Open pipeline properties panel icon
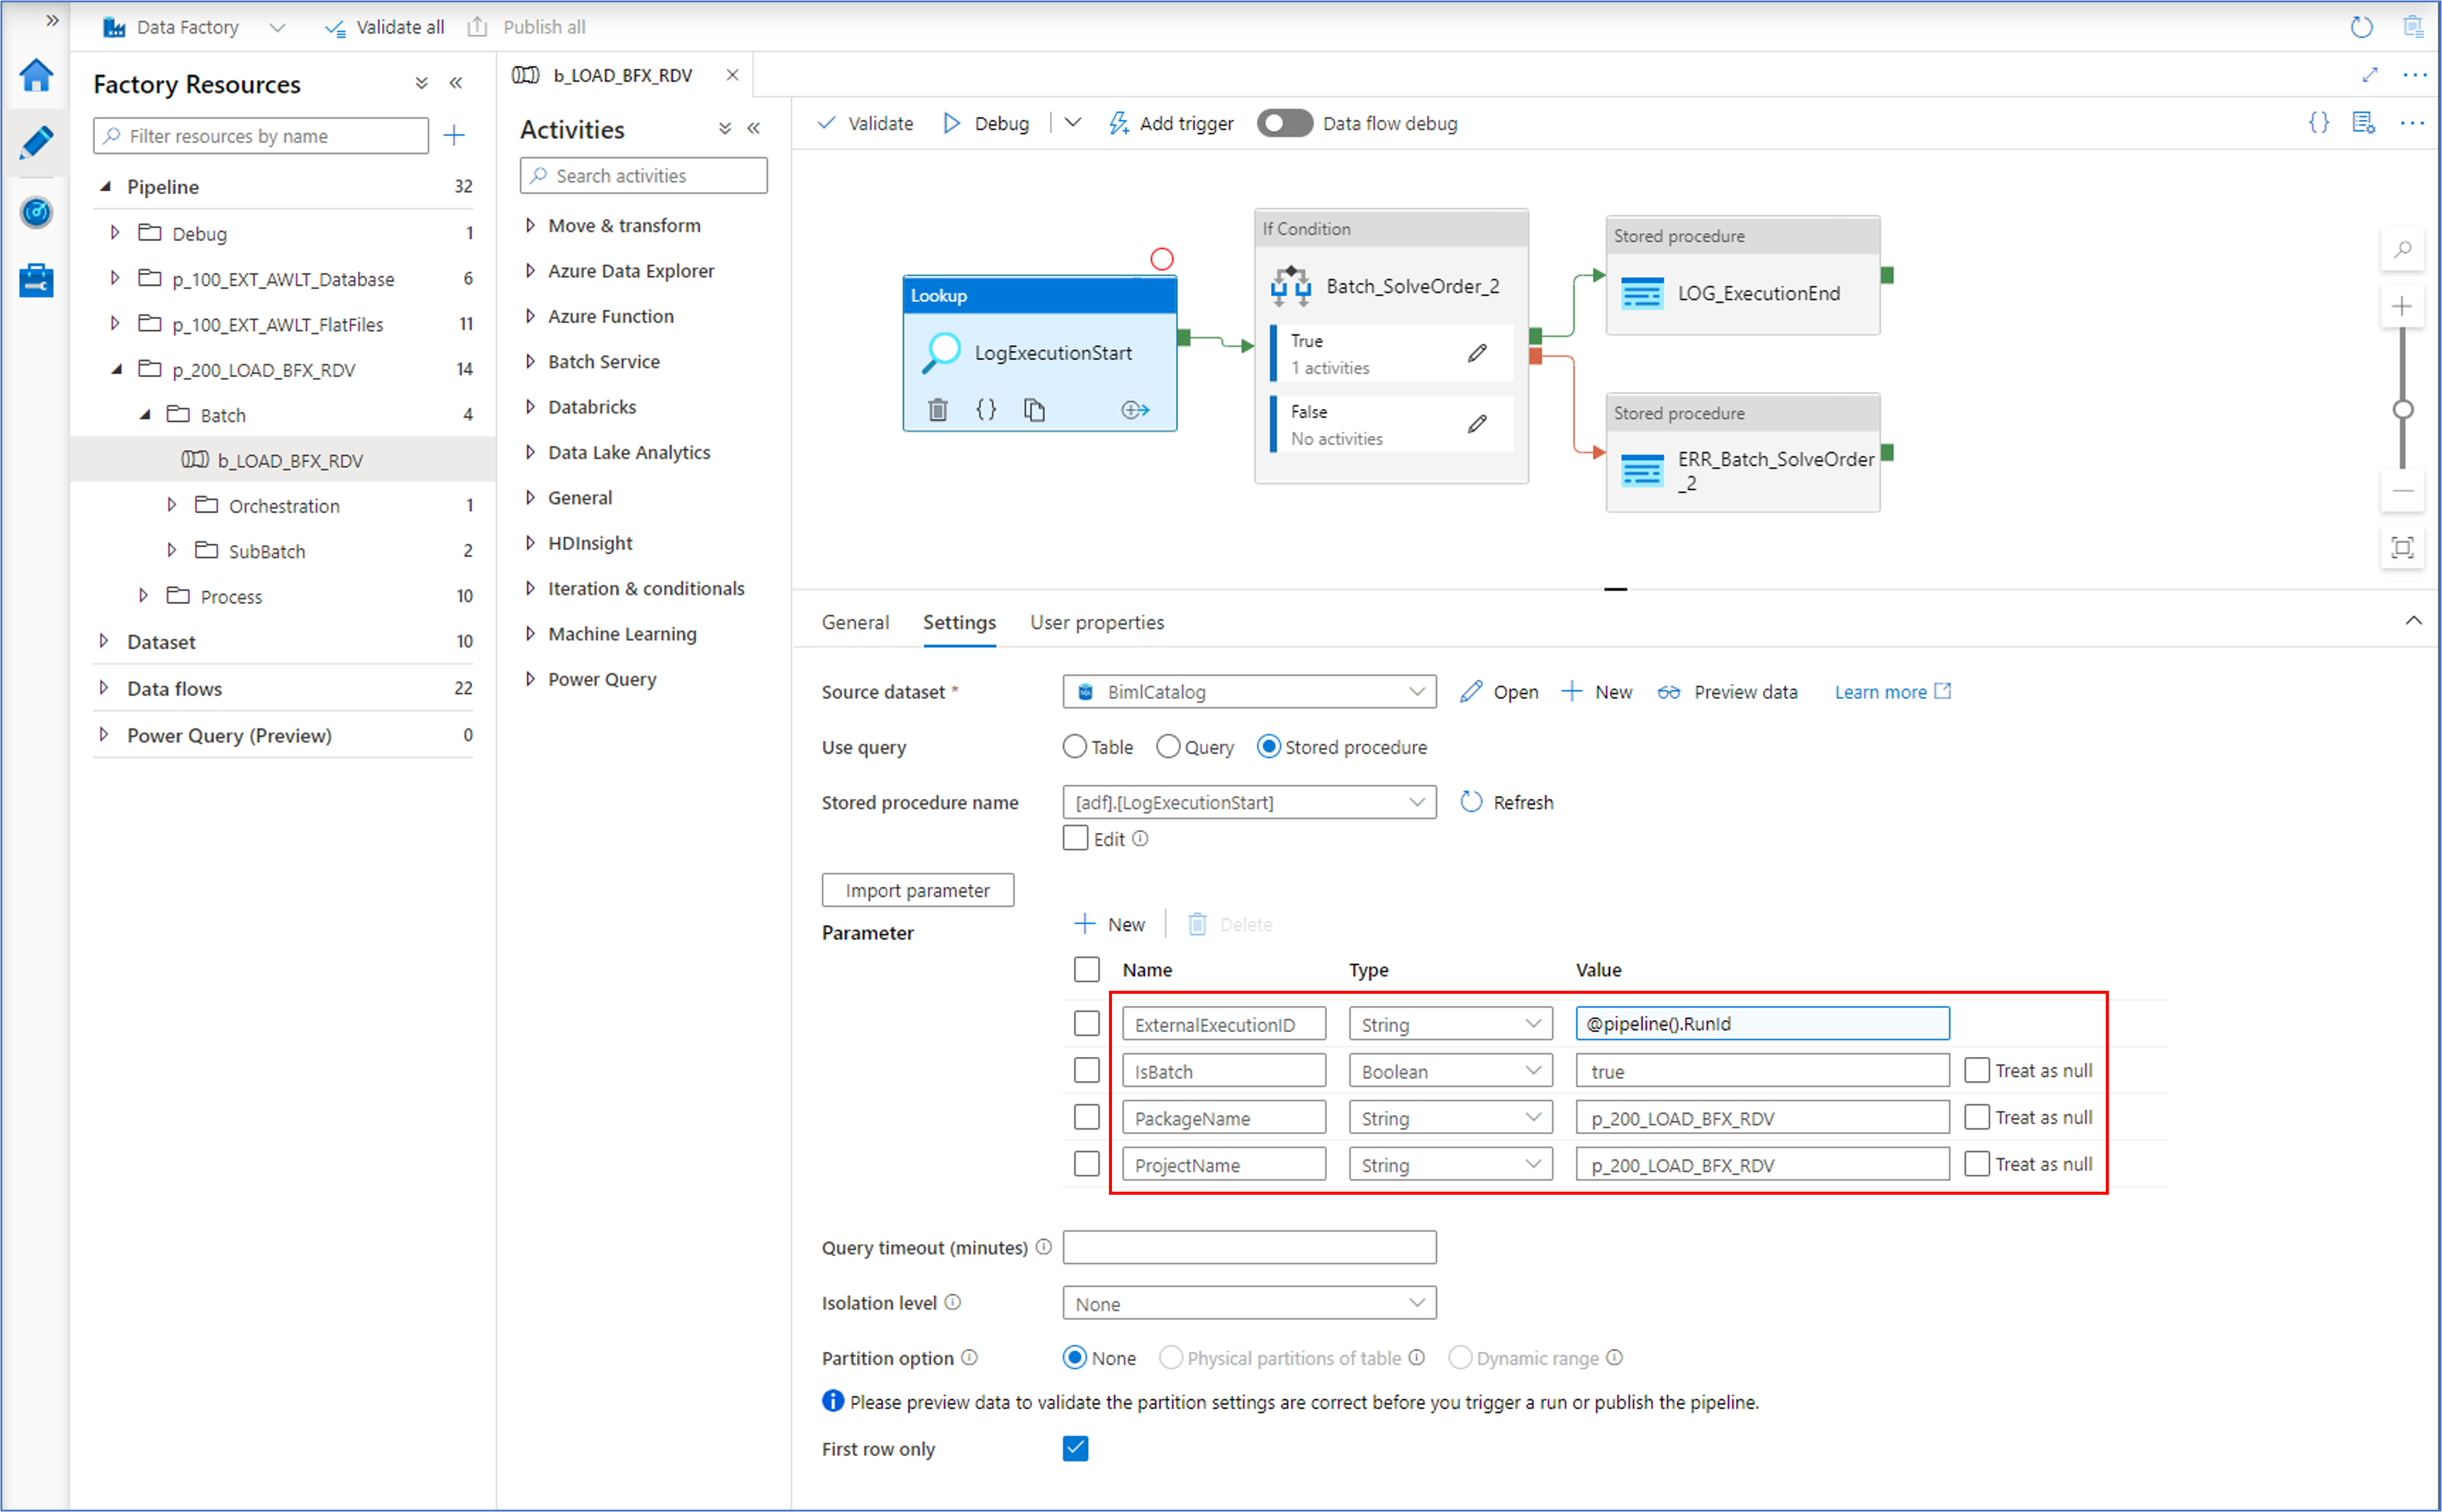 [x=2364, y=123]
